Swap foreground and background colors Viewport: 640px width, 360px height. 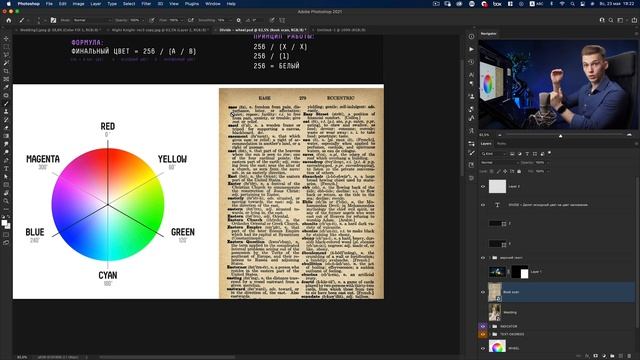point(9,218)
